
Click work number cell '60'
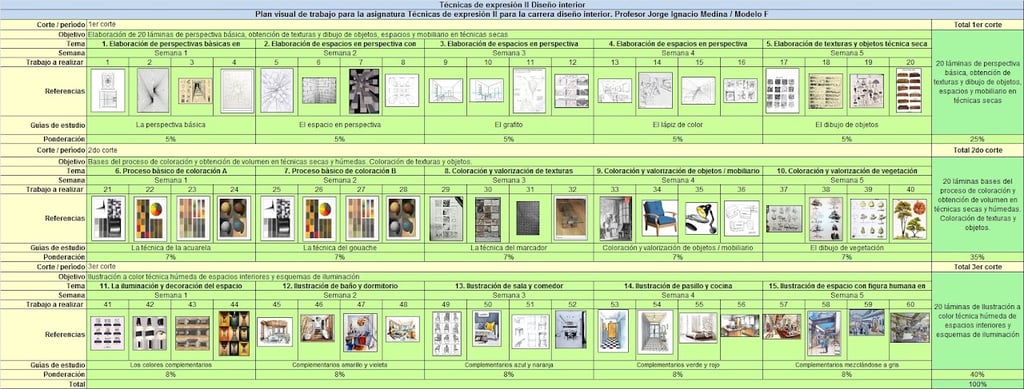(910, 304)
